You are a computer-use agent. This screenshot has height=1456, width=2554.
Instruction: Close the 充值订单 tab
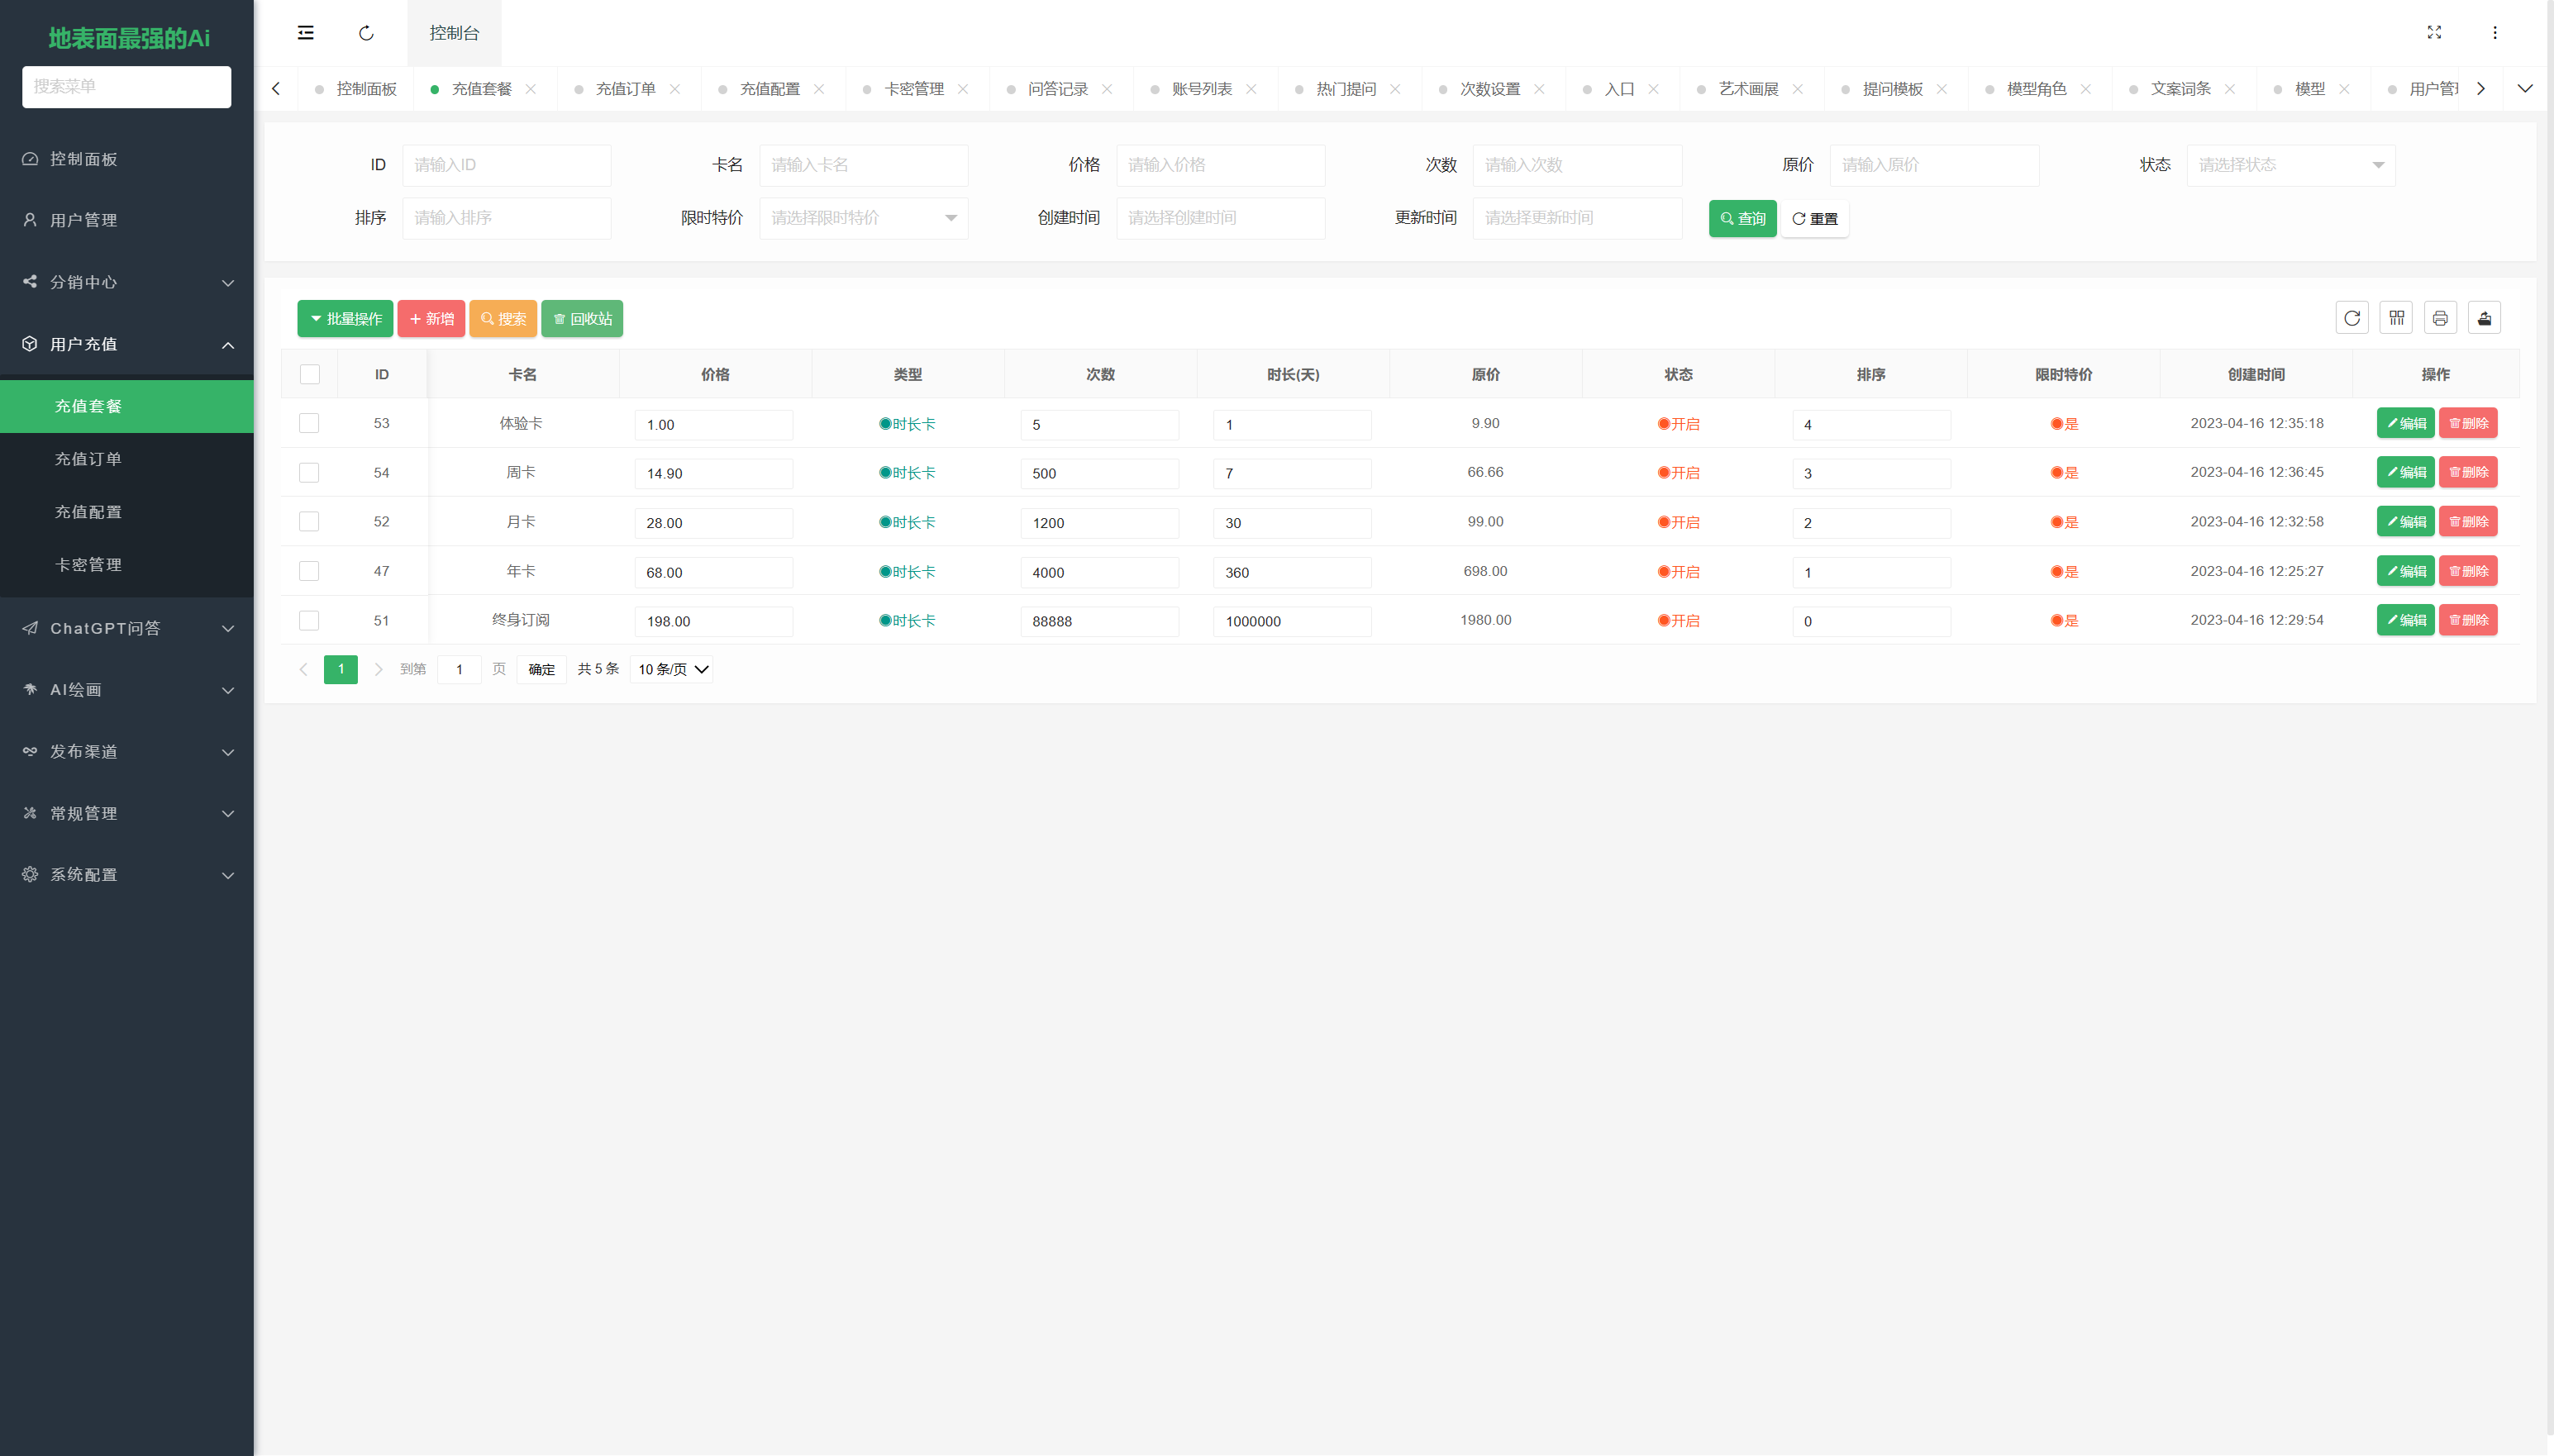coord(675,89)
